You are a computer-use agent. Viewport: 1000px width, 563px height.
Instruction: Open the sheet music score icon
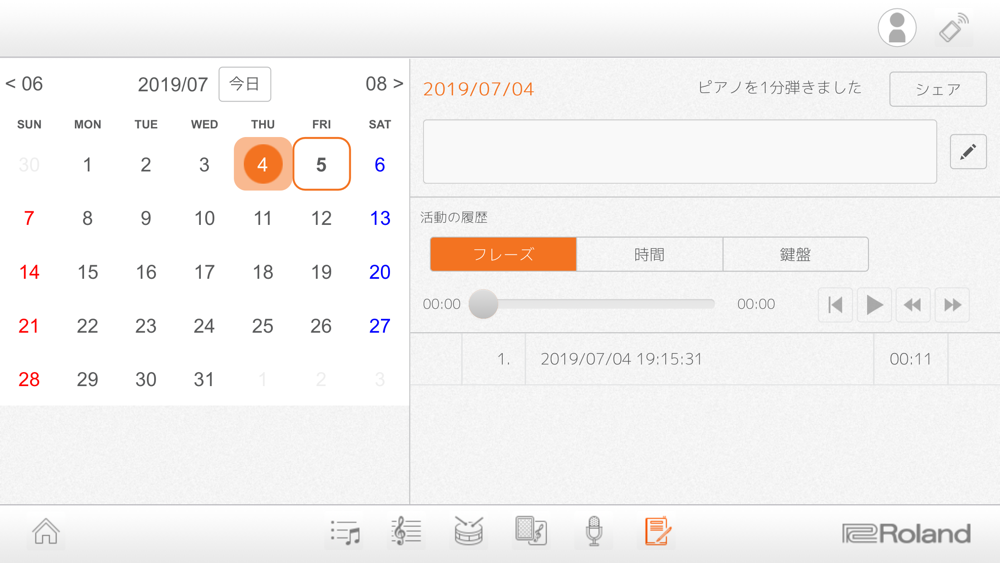coord(406,532)
